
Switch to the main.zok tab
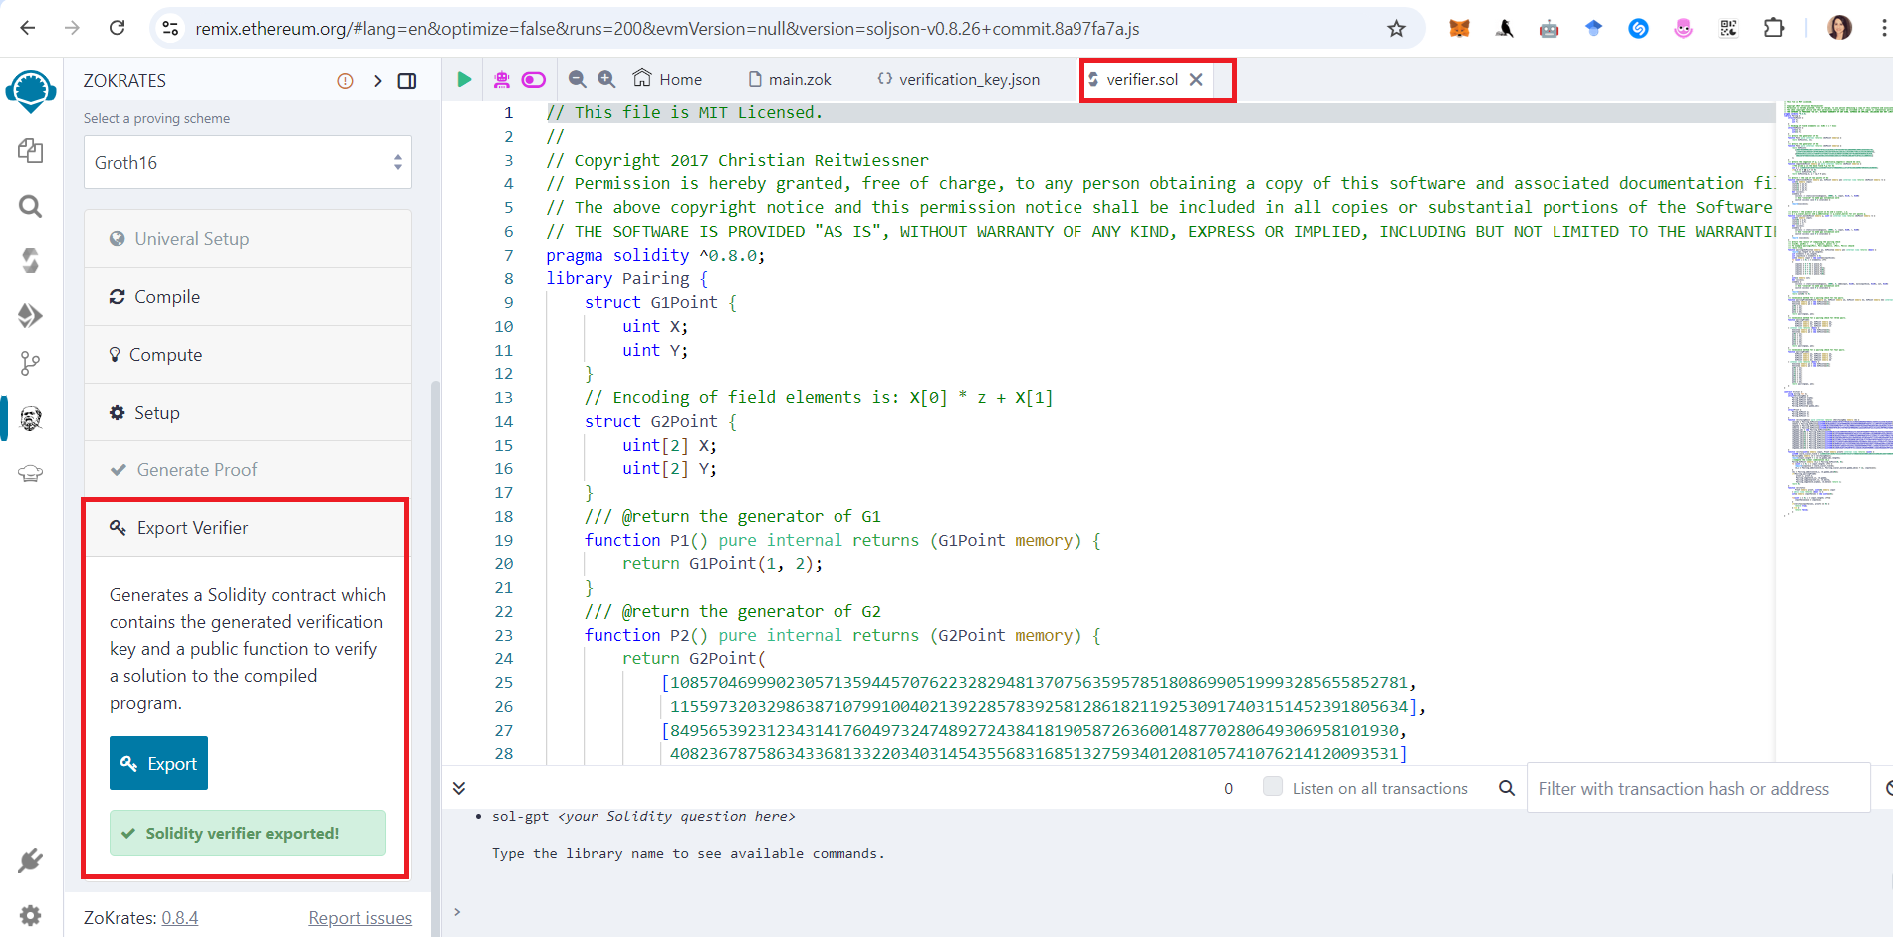coord(790,79)
